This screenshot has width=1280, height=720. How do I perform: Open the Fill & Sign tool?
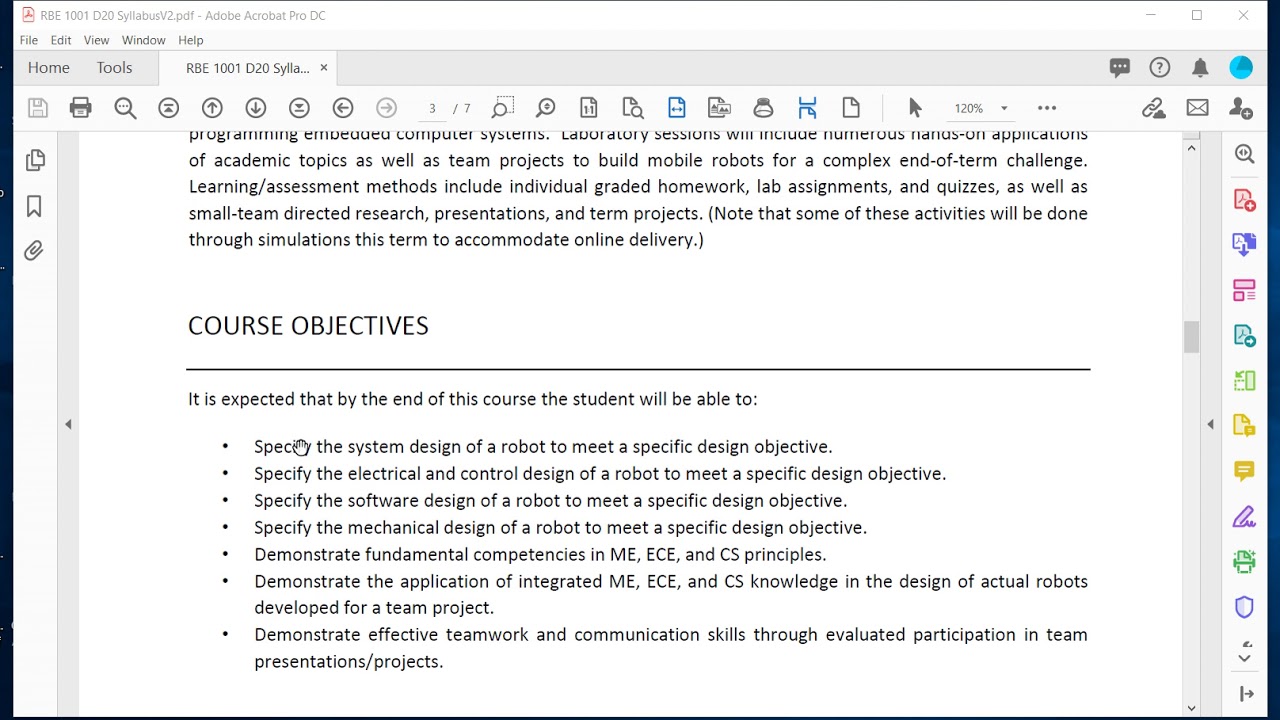tap(1244, 517)
